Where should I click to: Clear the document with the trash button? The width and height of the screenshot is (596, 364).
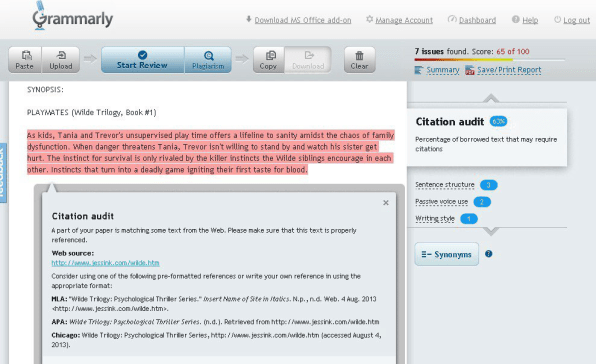360,60
